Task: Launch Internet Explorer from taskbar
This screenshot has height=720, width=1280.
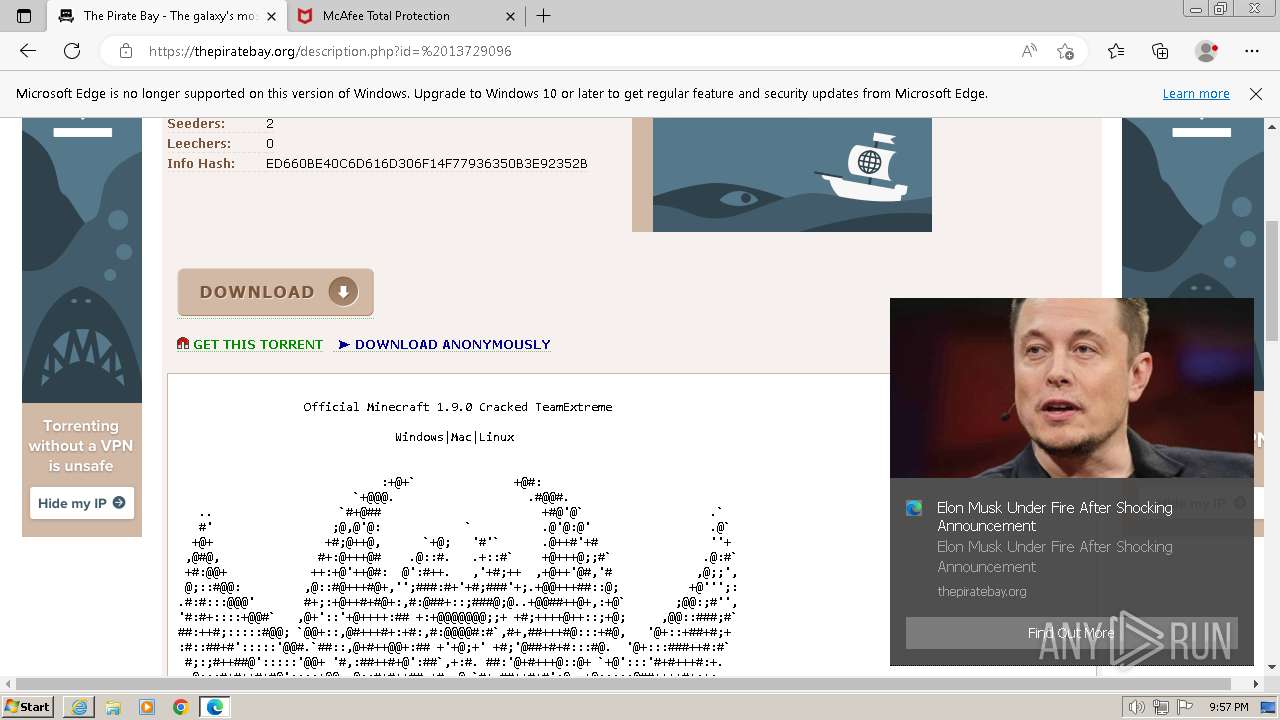Action: pos(79,707)
